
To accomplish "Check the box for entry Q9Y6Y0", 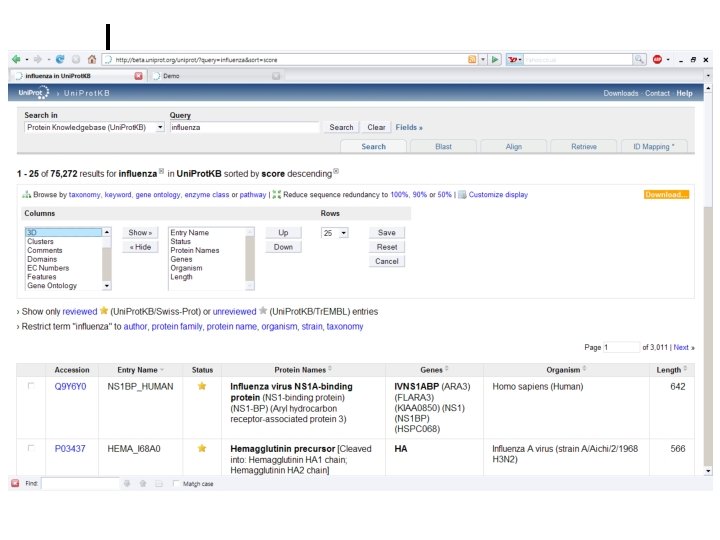I will click(31, 386).
